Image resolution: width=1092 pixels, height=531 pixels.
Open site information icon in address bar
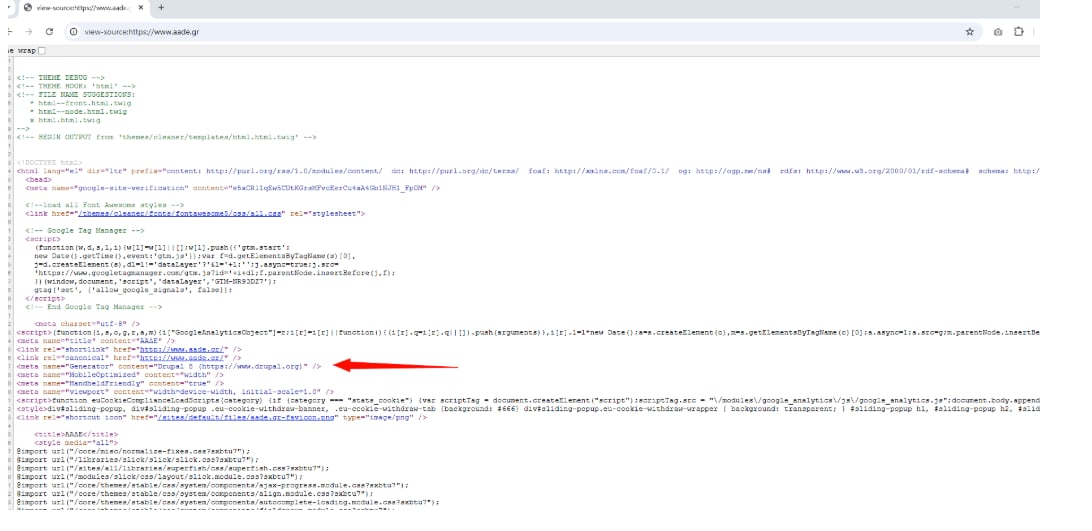pos(75,31)
